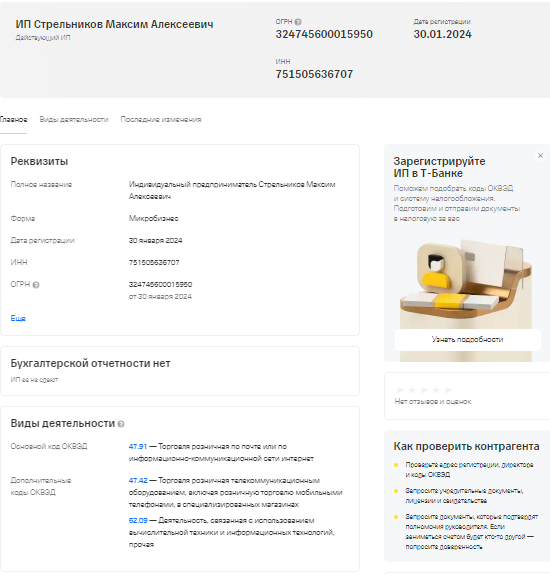This screenshot has height=575, width=550.
Task: Open OKVED code 62.09 link
Action: (138, 521)
